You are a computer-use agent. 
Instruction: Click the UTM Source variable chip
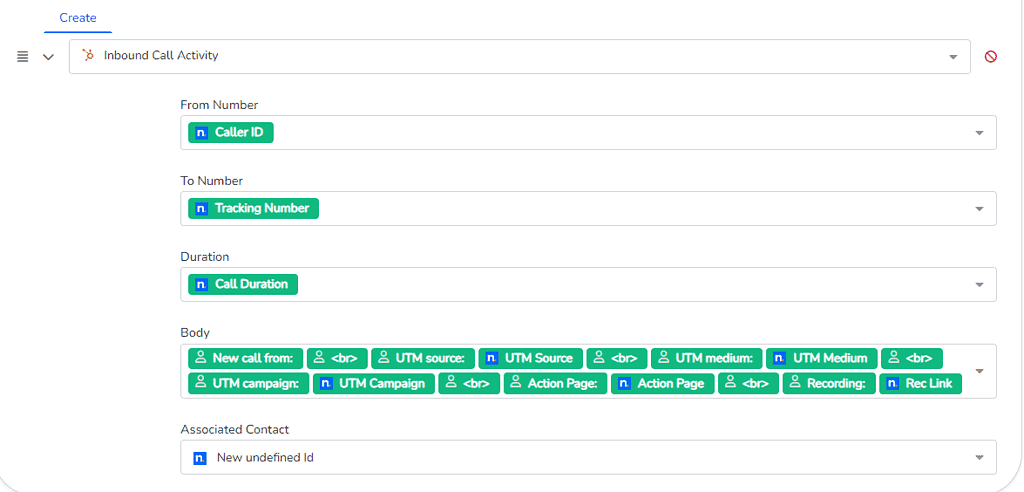(x=530, y=358)
